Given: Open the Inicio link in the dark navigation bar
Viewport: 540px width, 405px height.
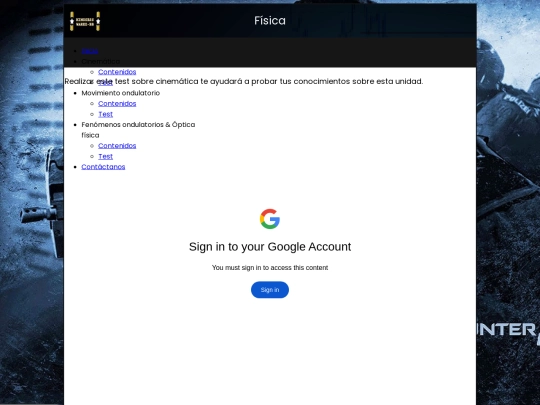Looking at the screenshot, I should 90,51.
